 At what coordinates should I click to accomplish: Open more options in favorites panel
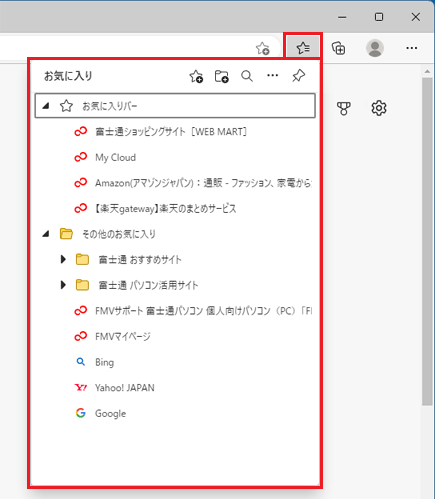(x=273, y=75)
